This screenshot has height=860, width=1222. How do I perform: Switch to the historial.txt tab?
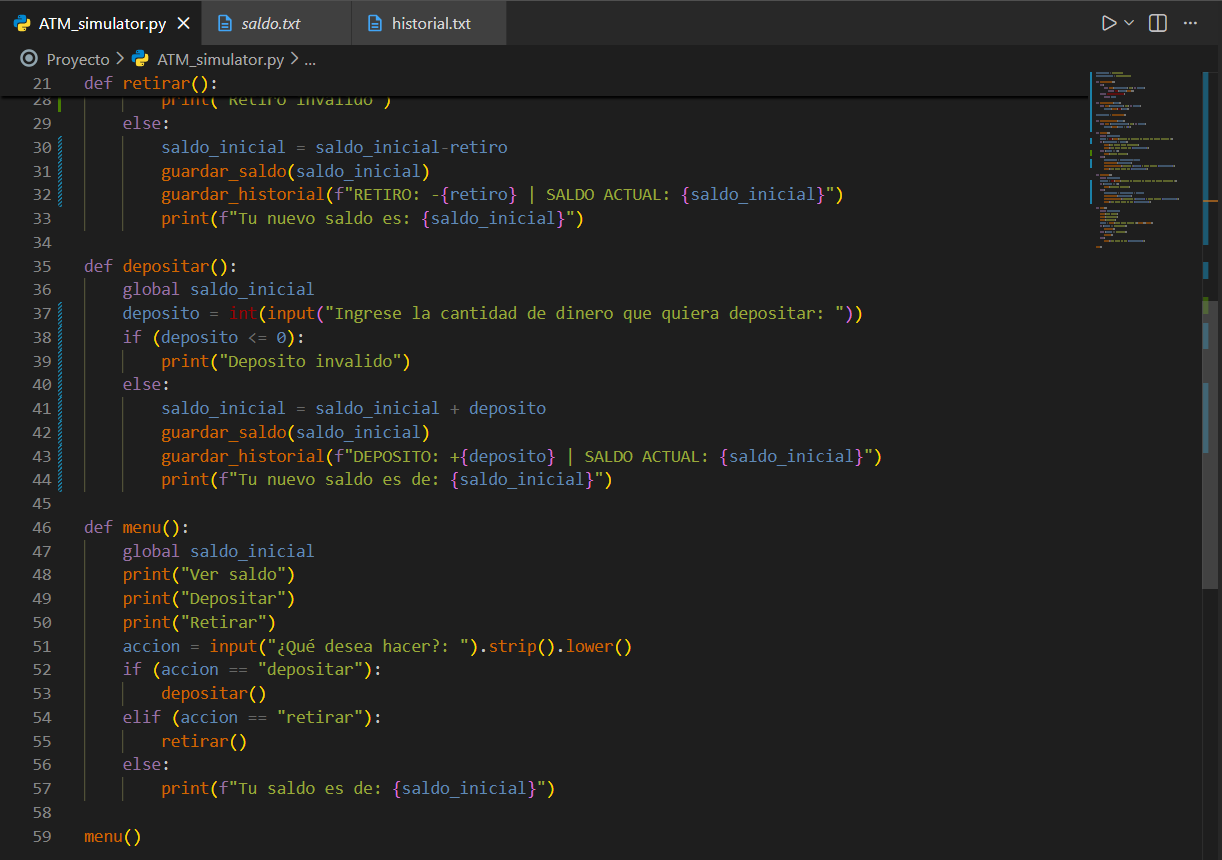pyautogui.click(x=431, y=23)
